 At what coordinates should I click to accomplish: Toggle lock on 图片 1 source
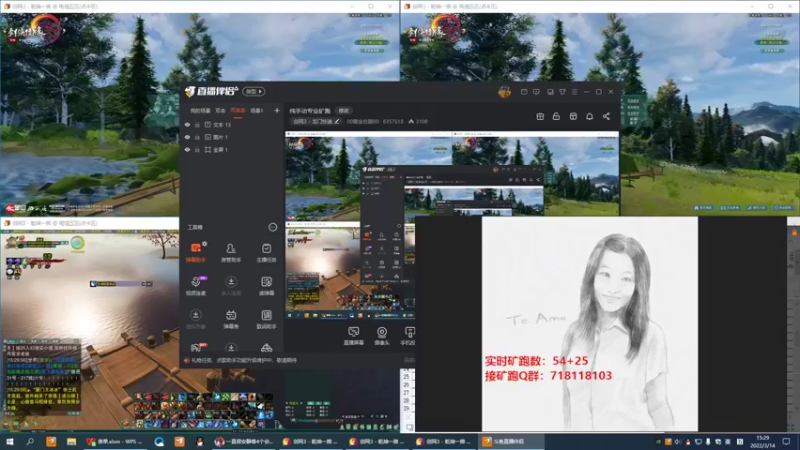pos(197,137)
